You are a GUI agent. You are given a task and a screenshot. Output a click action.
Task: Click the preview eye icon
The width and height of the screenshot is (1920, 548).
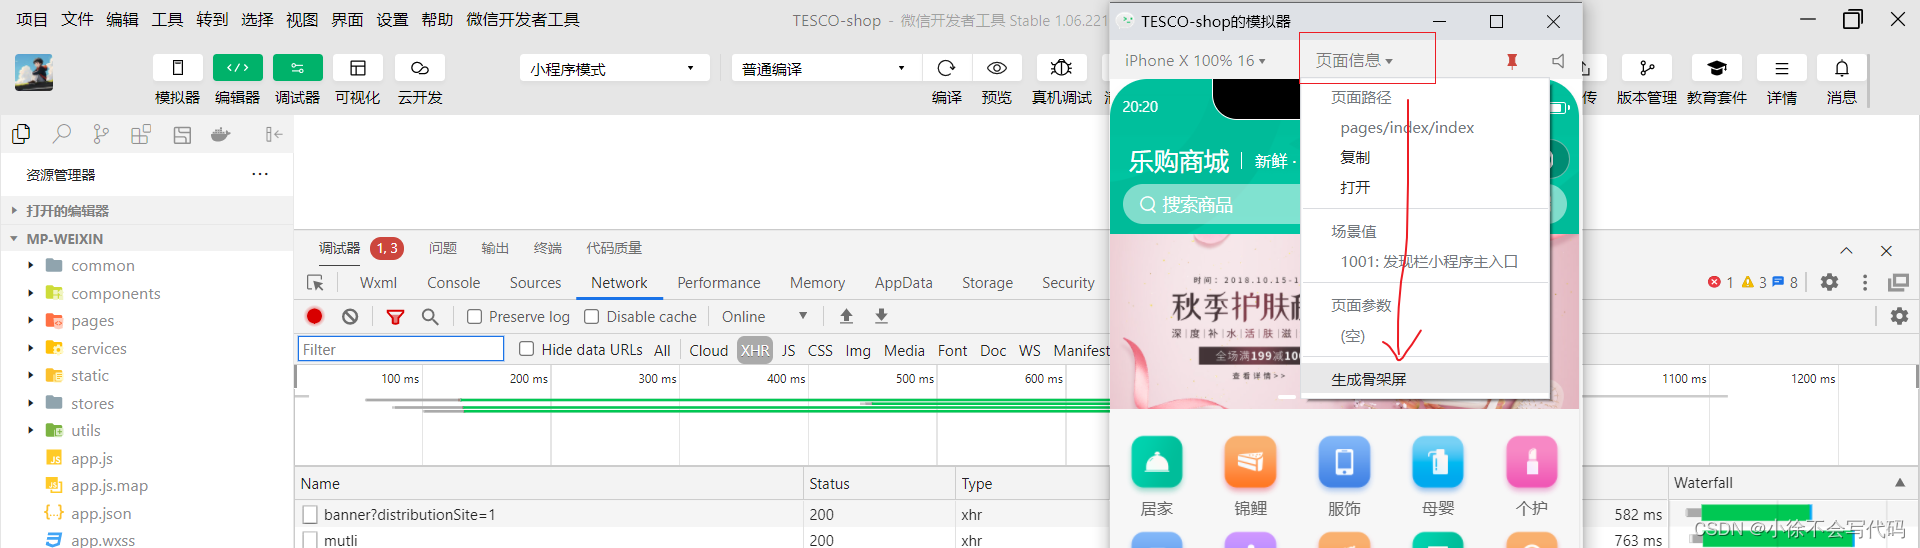point(997,68)
